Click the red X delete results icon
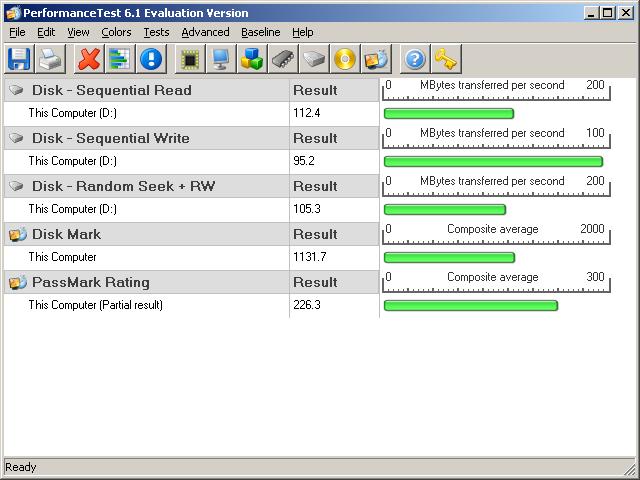 89,60
